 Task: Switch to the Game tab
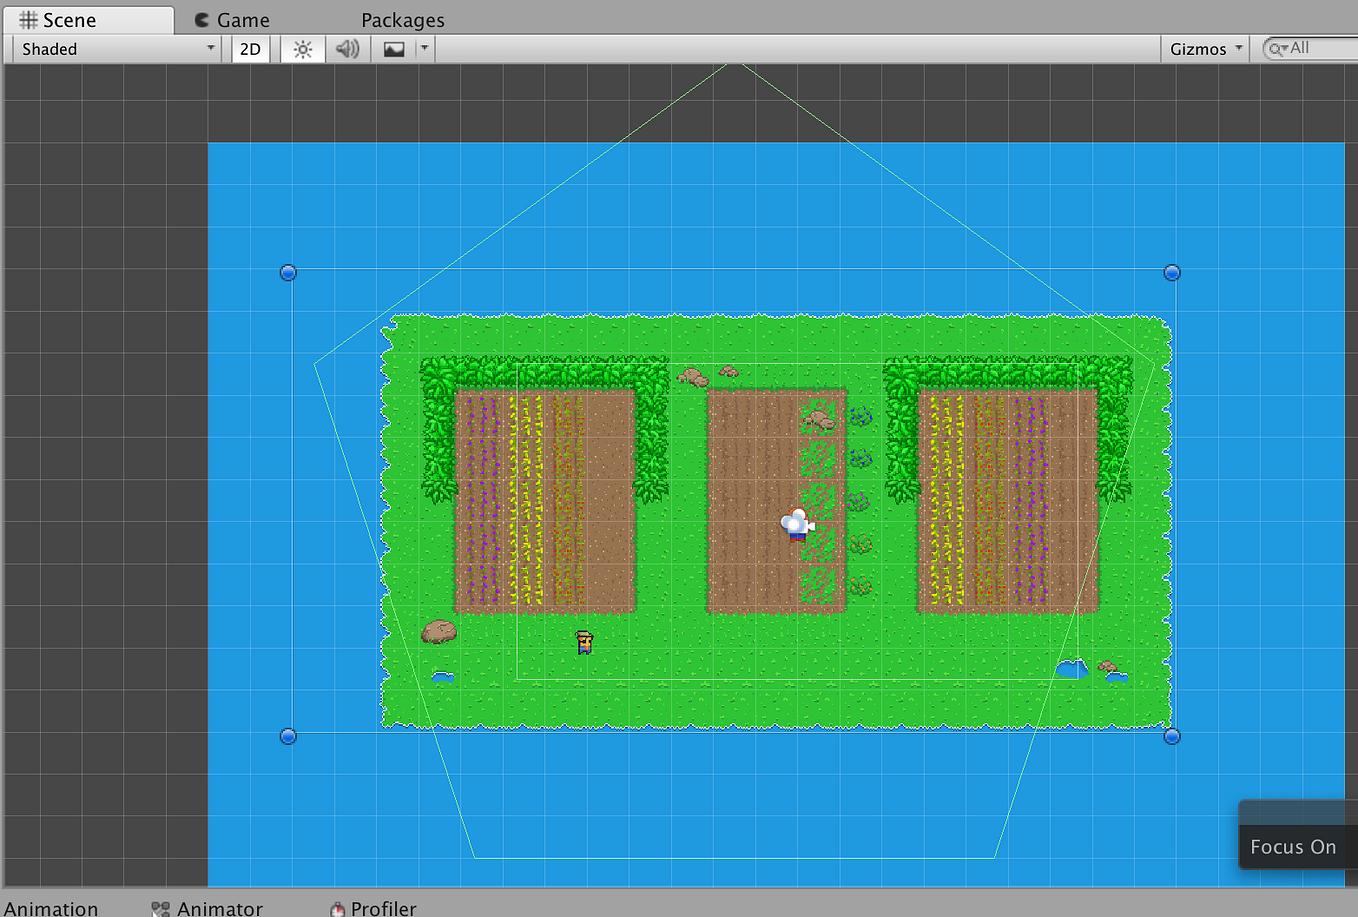(232, 19)
